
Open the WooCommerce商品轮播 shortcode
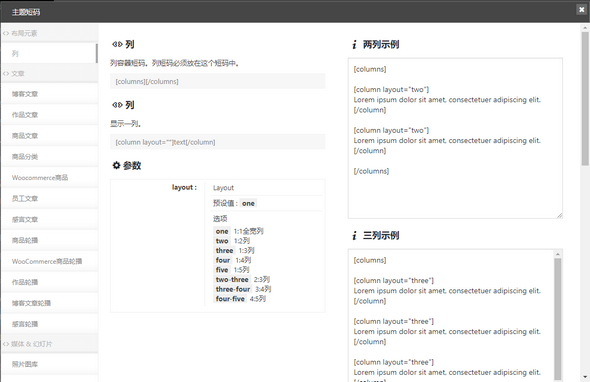(50, 261)
